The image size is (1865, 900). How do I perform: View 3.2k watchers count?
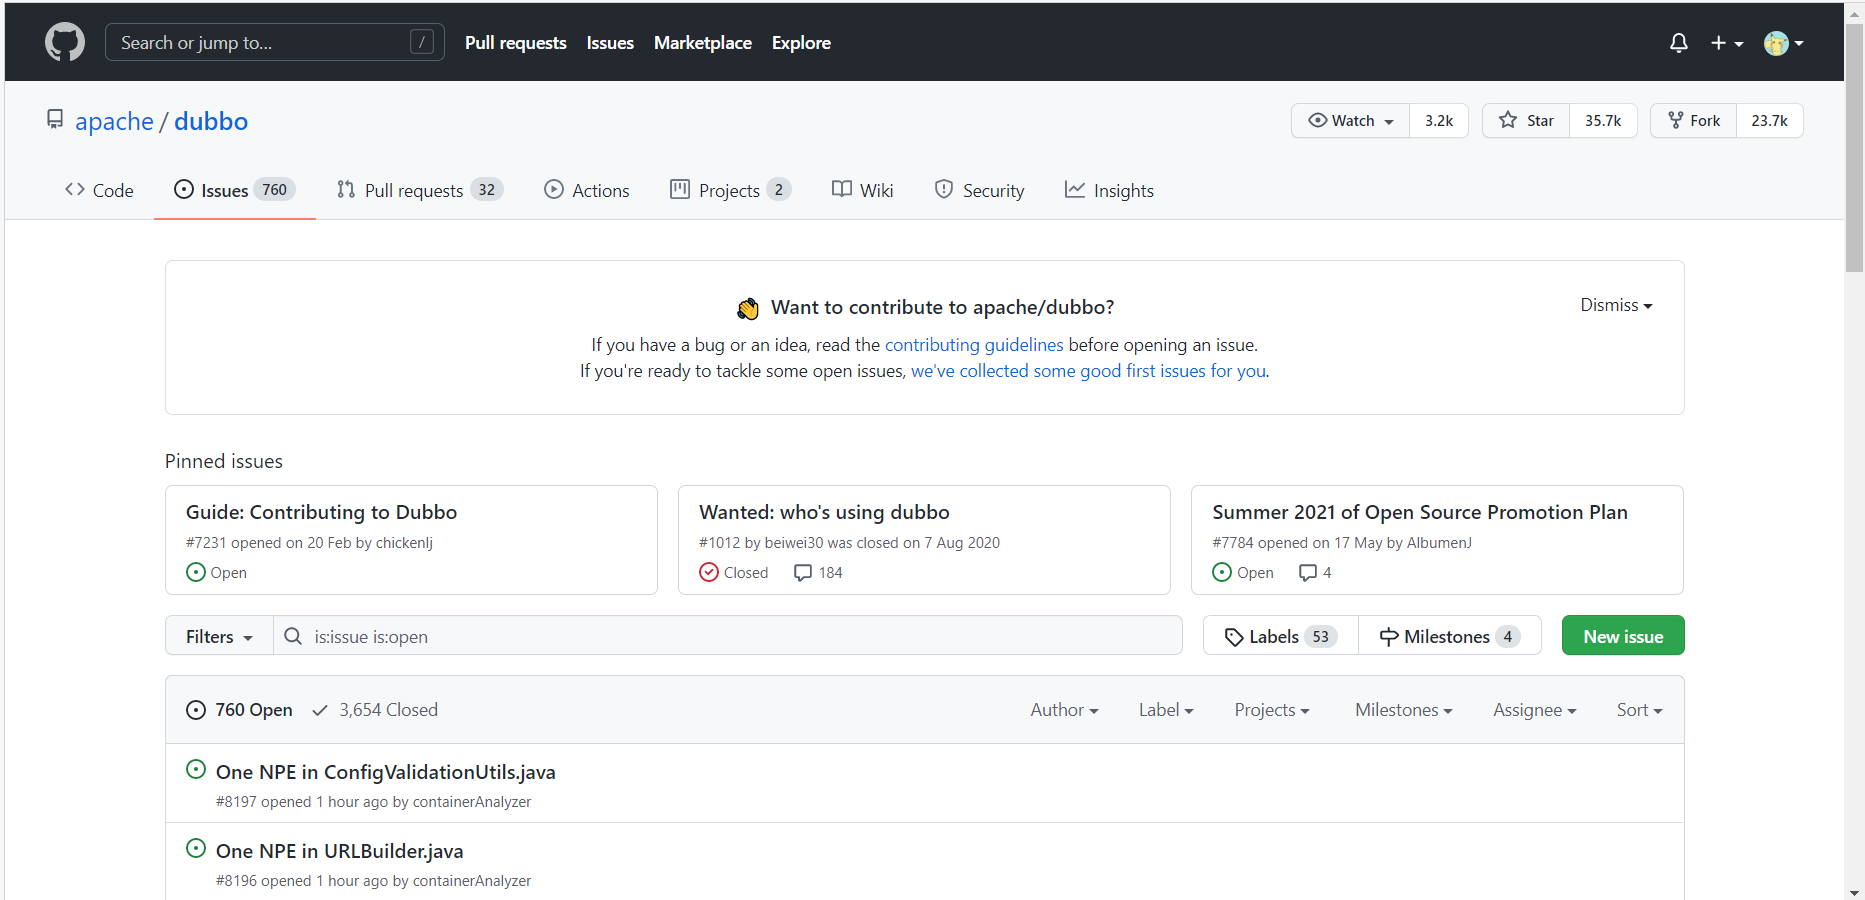[1439, 120]
